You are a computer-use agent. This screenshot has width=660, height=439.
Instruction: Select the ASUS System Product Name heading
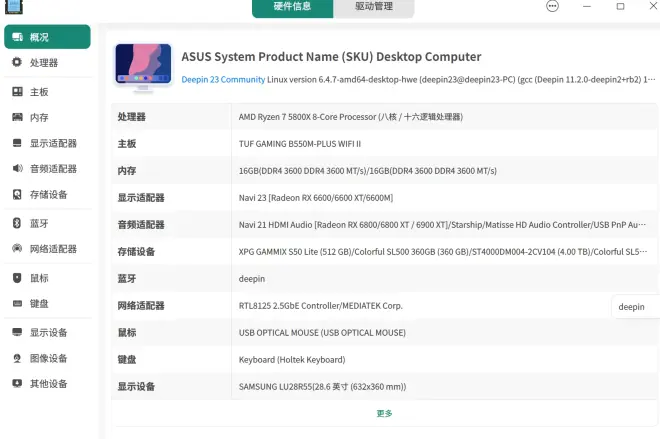click(x=331, y=57)
